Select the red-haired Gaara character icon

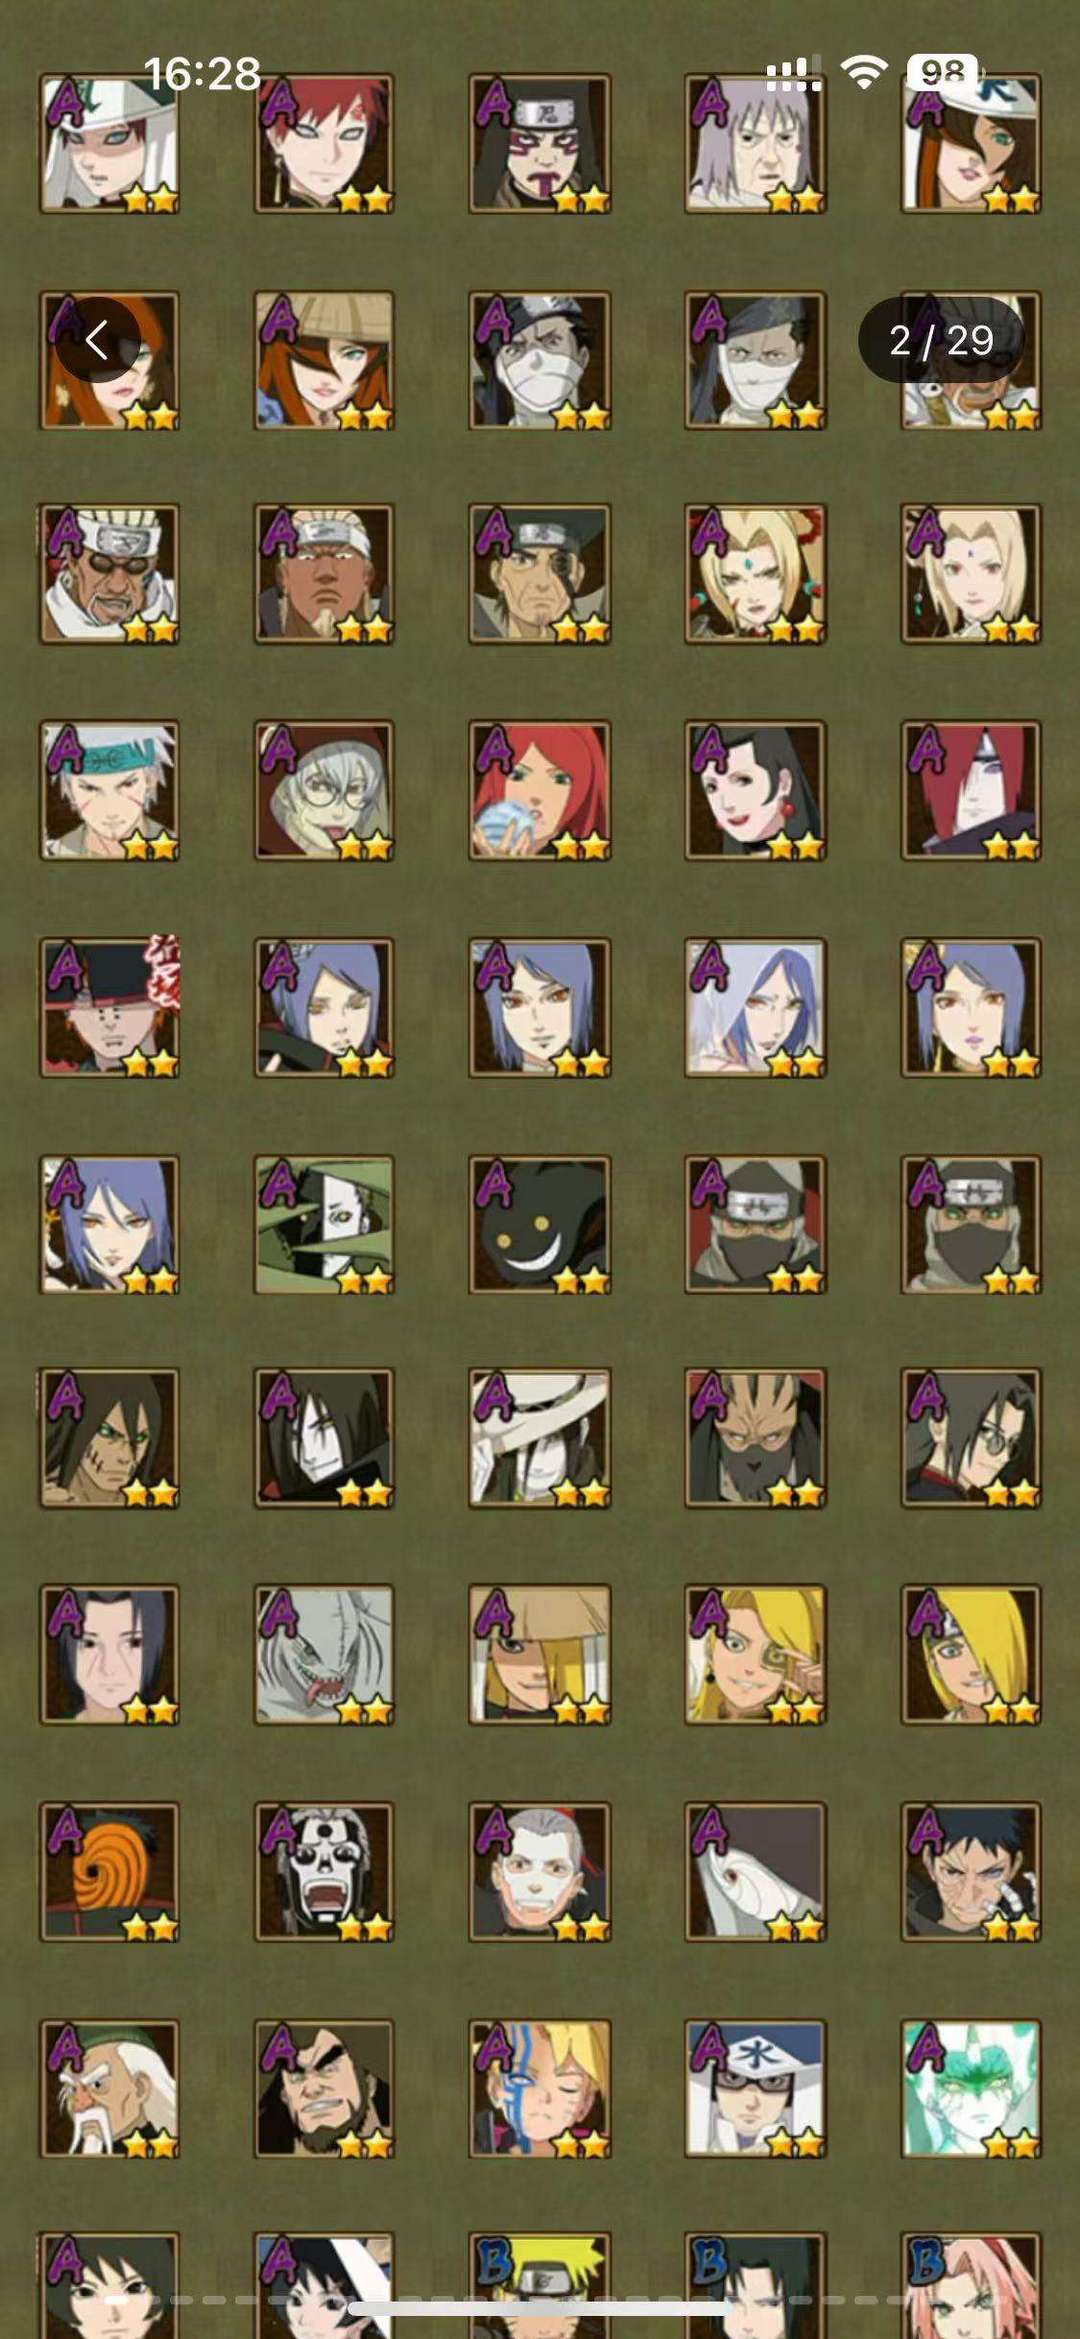(x=324, y=143)
